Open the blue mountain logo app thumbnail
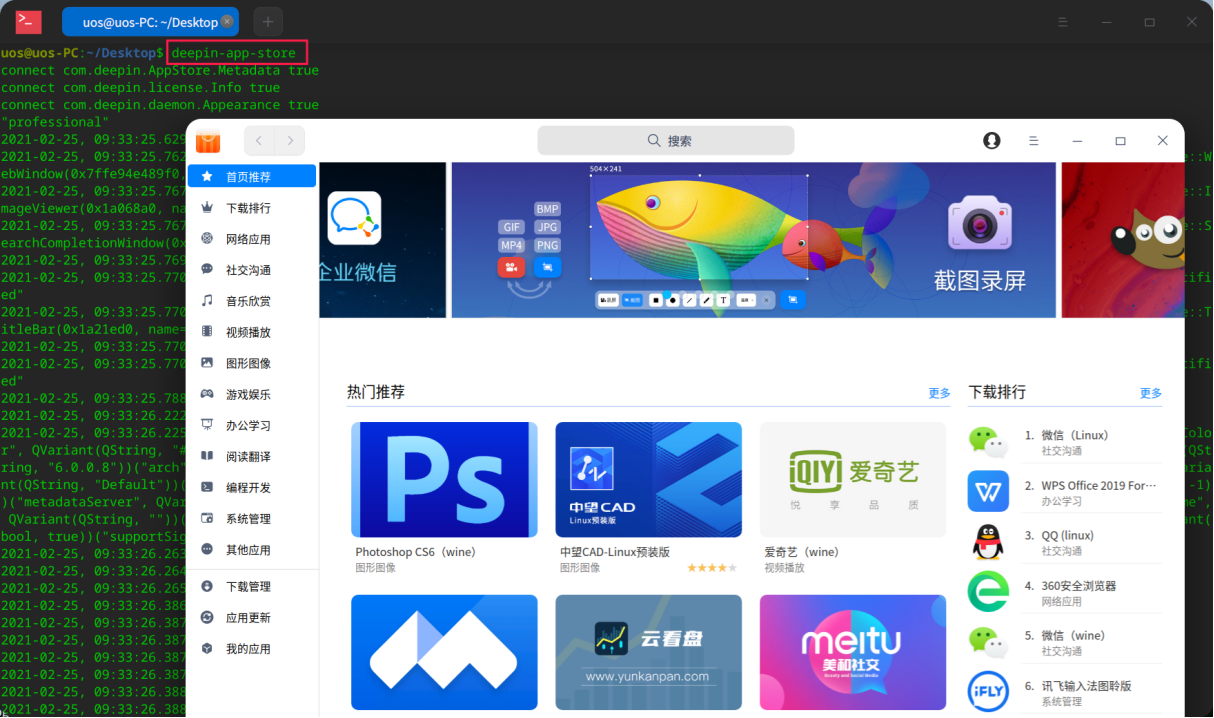Screen dimensions: 1214x718 click(444, 653)
